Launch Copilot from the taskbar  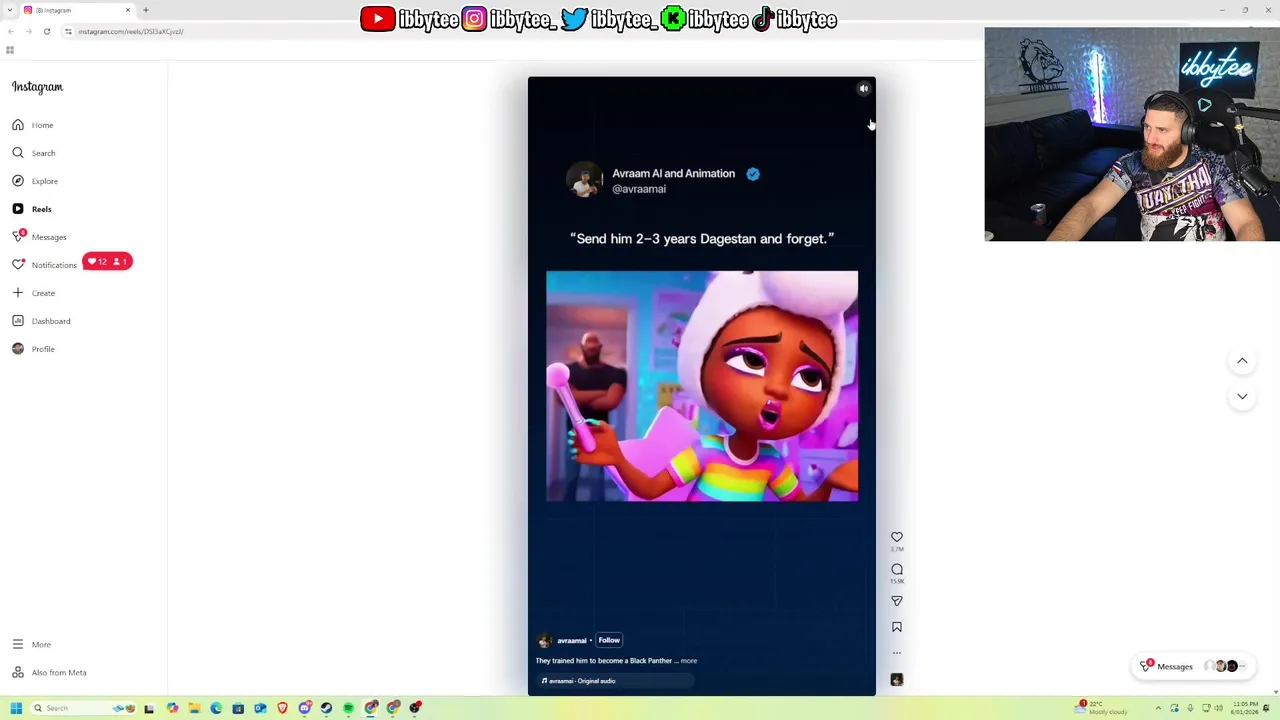pyautogui.click(x=172, y=708)
